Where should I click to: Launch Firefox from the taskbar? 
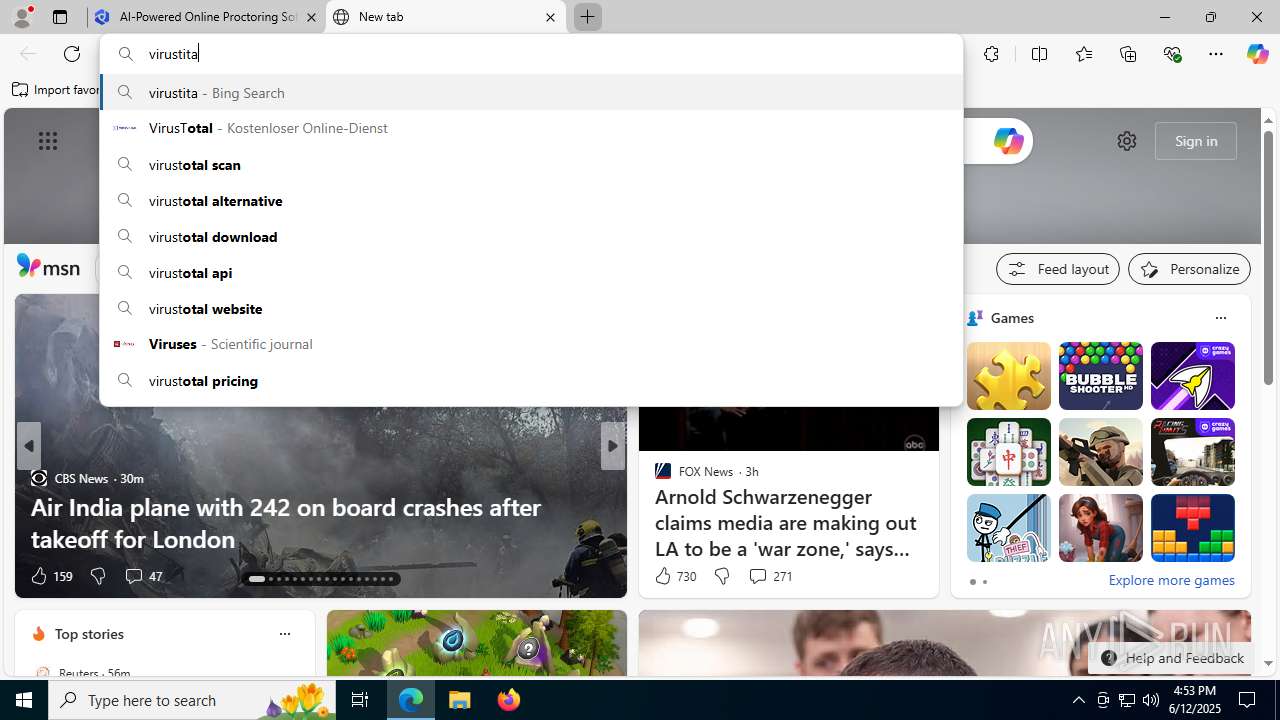tap(509, 700)
